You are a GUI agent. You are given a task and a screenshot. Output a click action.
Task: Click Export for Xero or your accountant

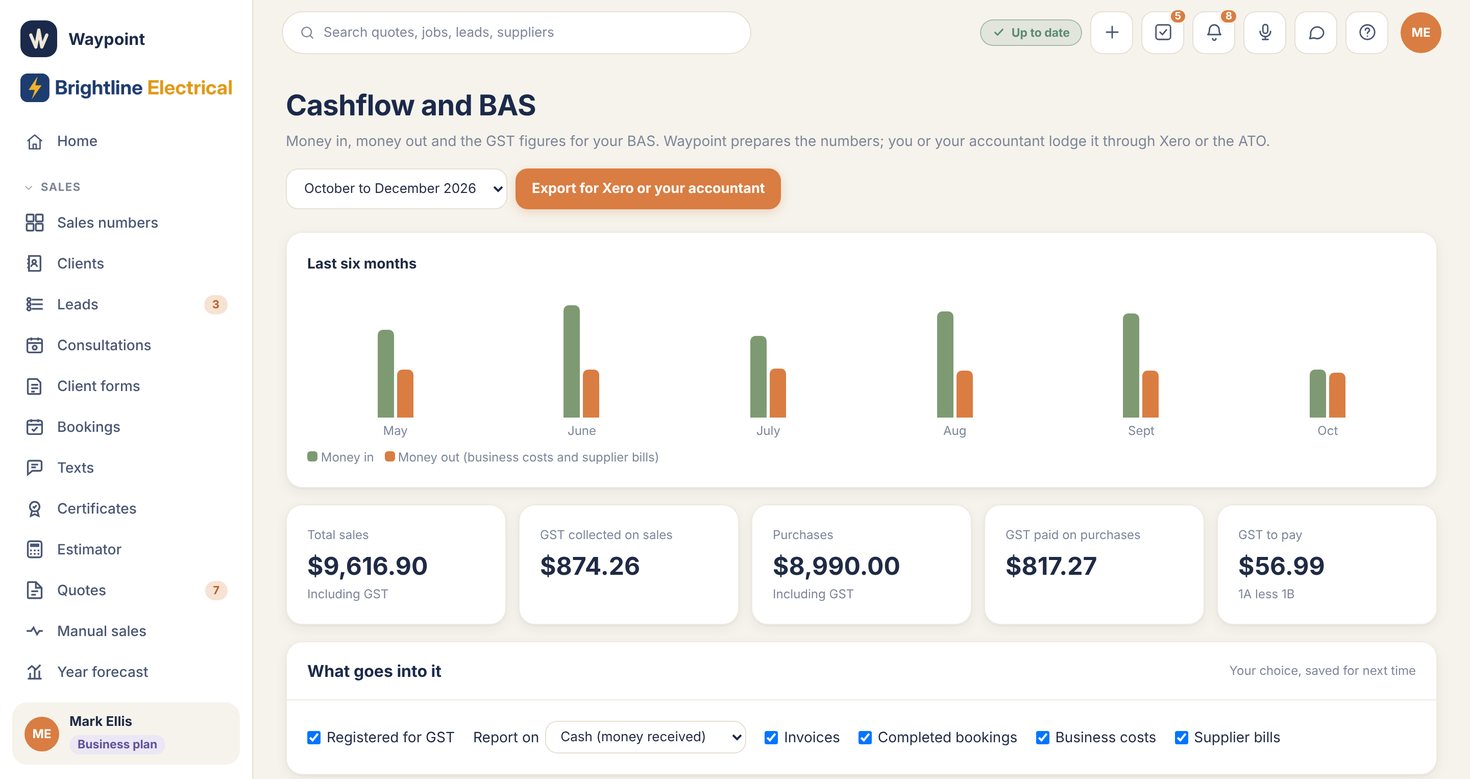[x=648, y=189]
